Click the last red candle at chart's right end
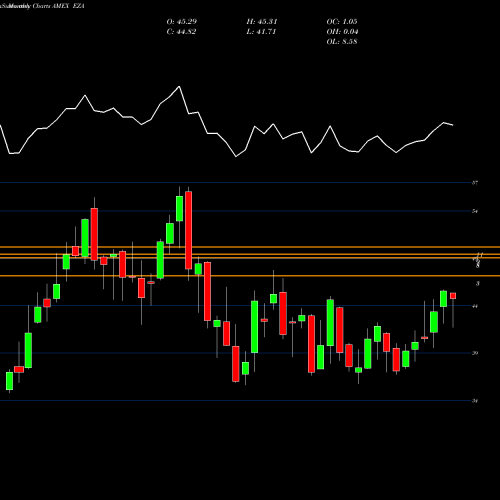 click(453, 296)
